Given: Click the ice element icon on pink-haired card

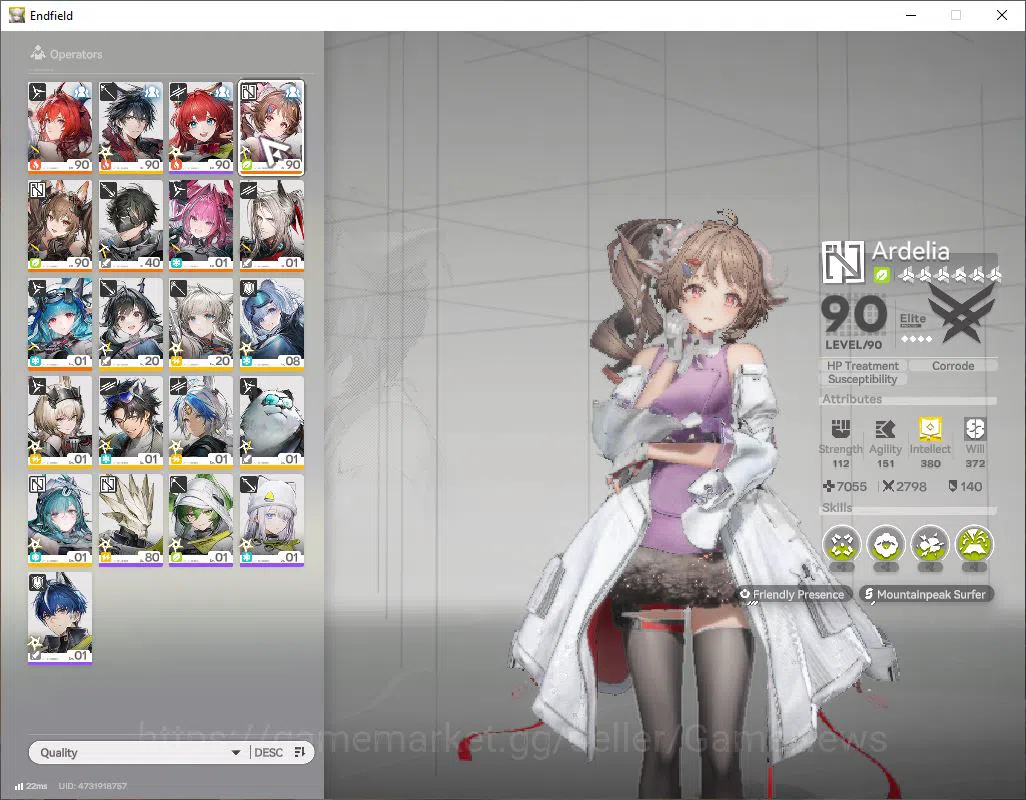Looking at the screenshot, I should tap(176, 263).
